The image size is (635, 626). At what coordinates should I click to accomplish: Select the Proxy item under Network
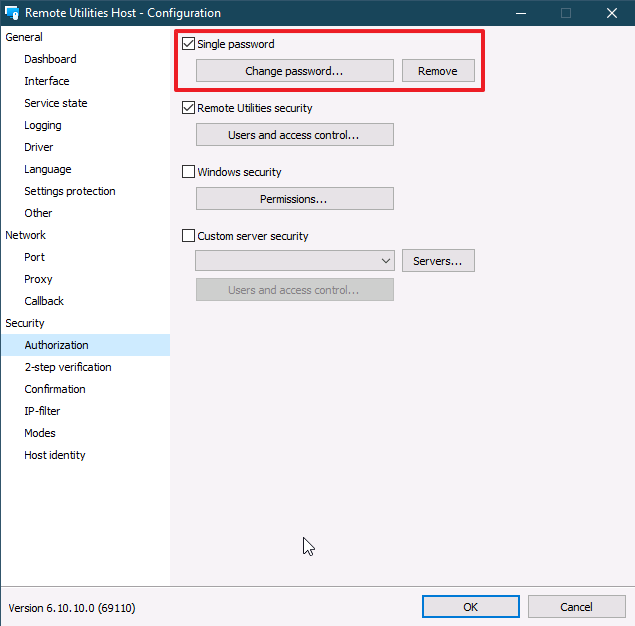38,279
